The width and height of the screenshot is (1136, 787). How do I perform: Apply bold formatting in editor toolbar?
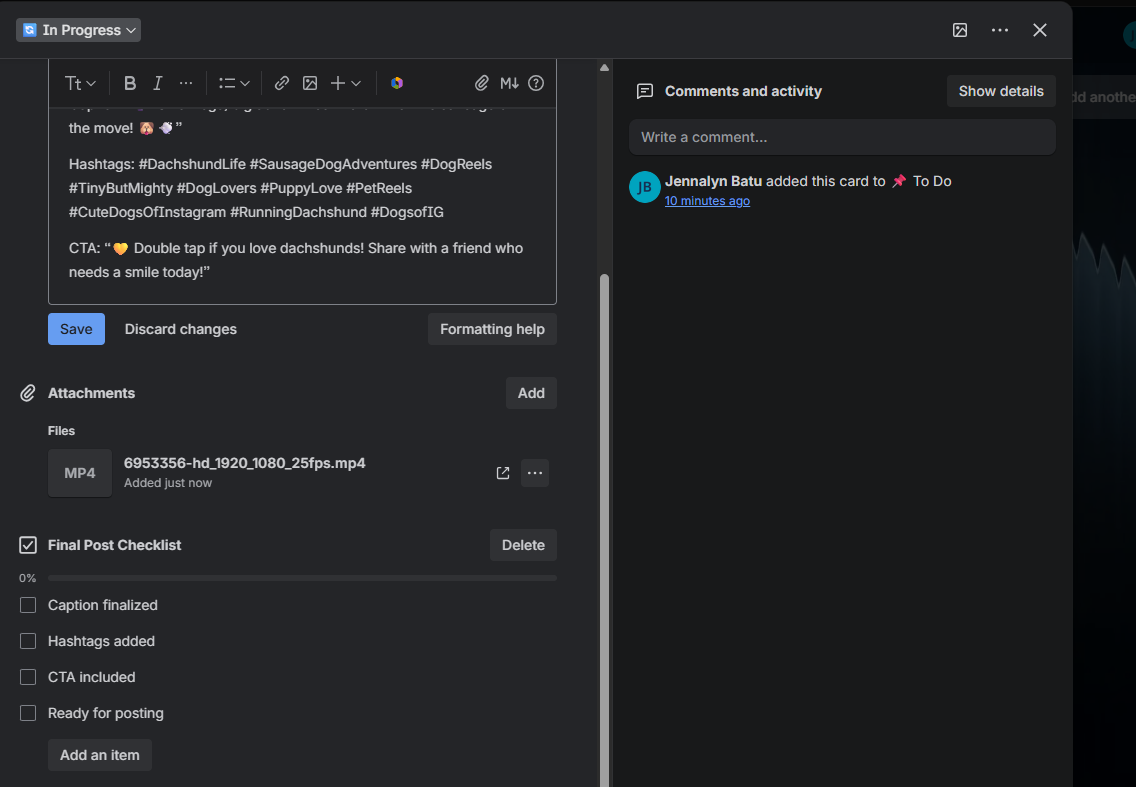coord(130,83)
